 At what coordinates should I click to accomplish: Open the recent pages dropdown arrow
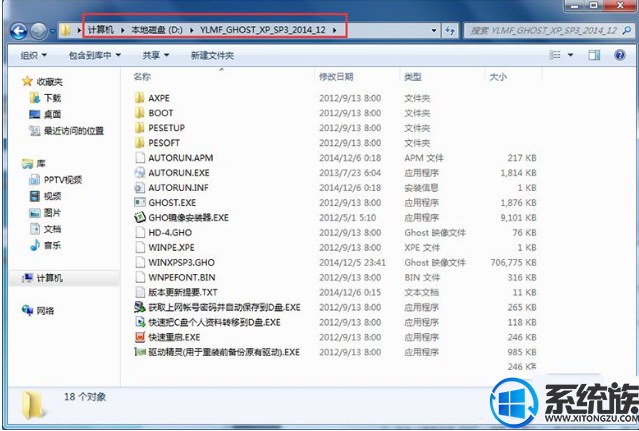[52, 31]
